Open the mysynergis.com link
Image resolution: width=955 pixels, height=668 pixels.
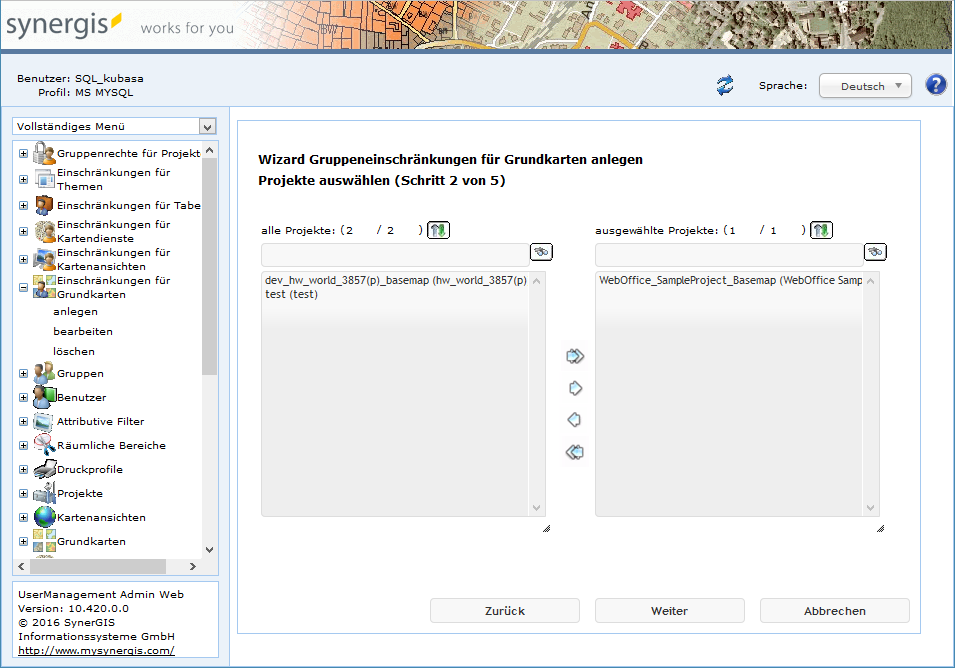[96, 650]
